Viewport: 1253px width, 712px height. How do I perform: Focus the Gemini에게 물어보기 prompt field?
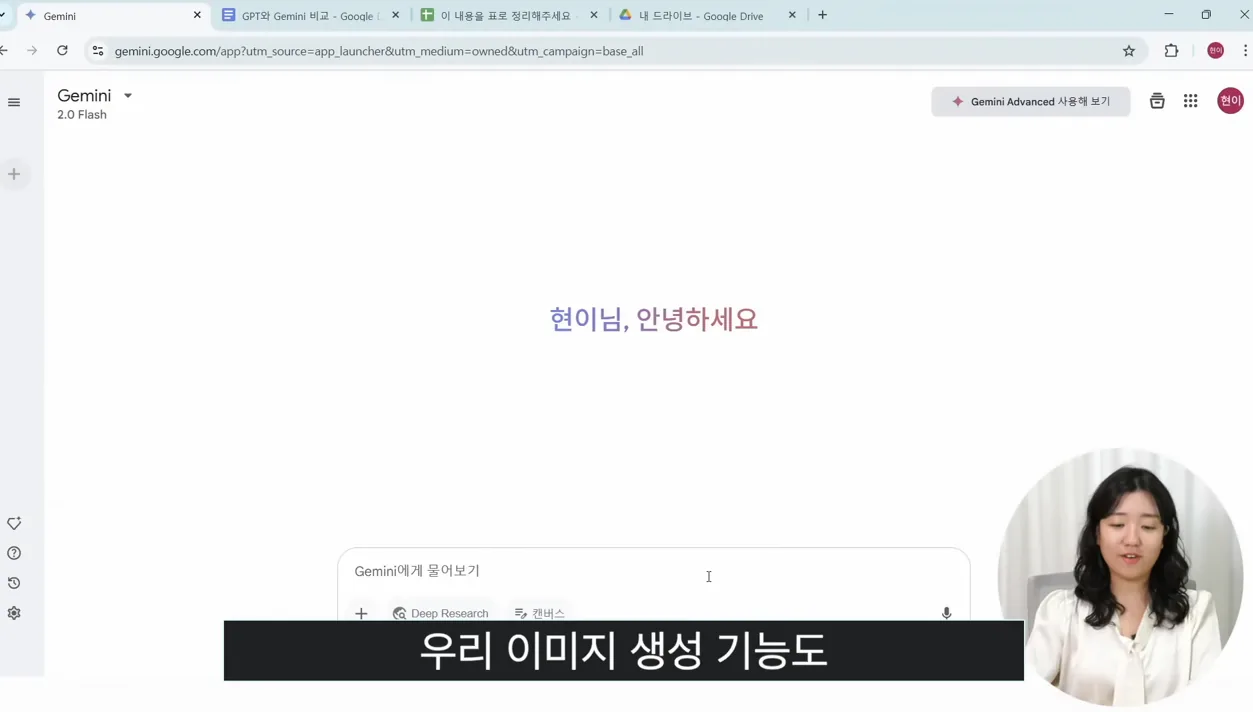653,571
